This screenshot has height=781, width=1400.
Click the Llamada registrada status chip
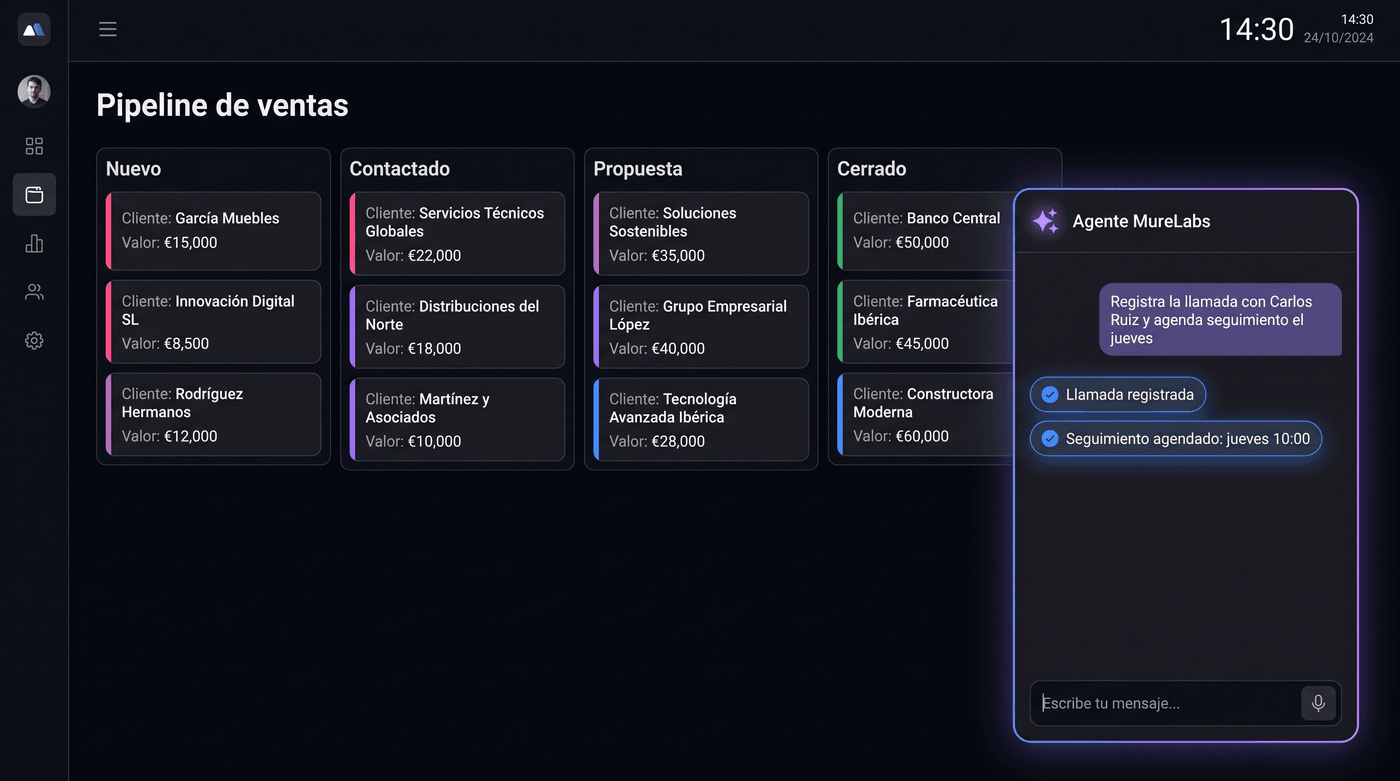click(1118, 395)
